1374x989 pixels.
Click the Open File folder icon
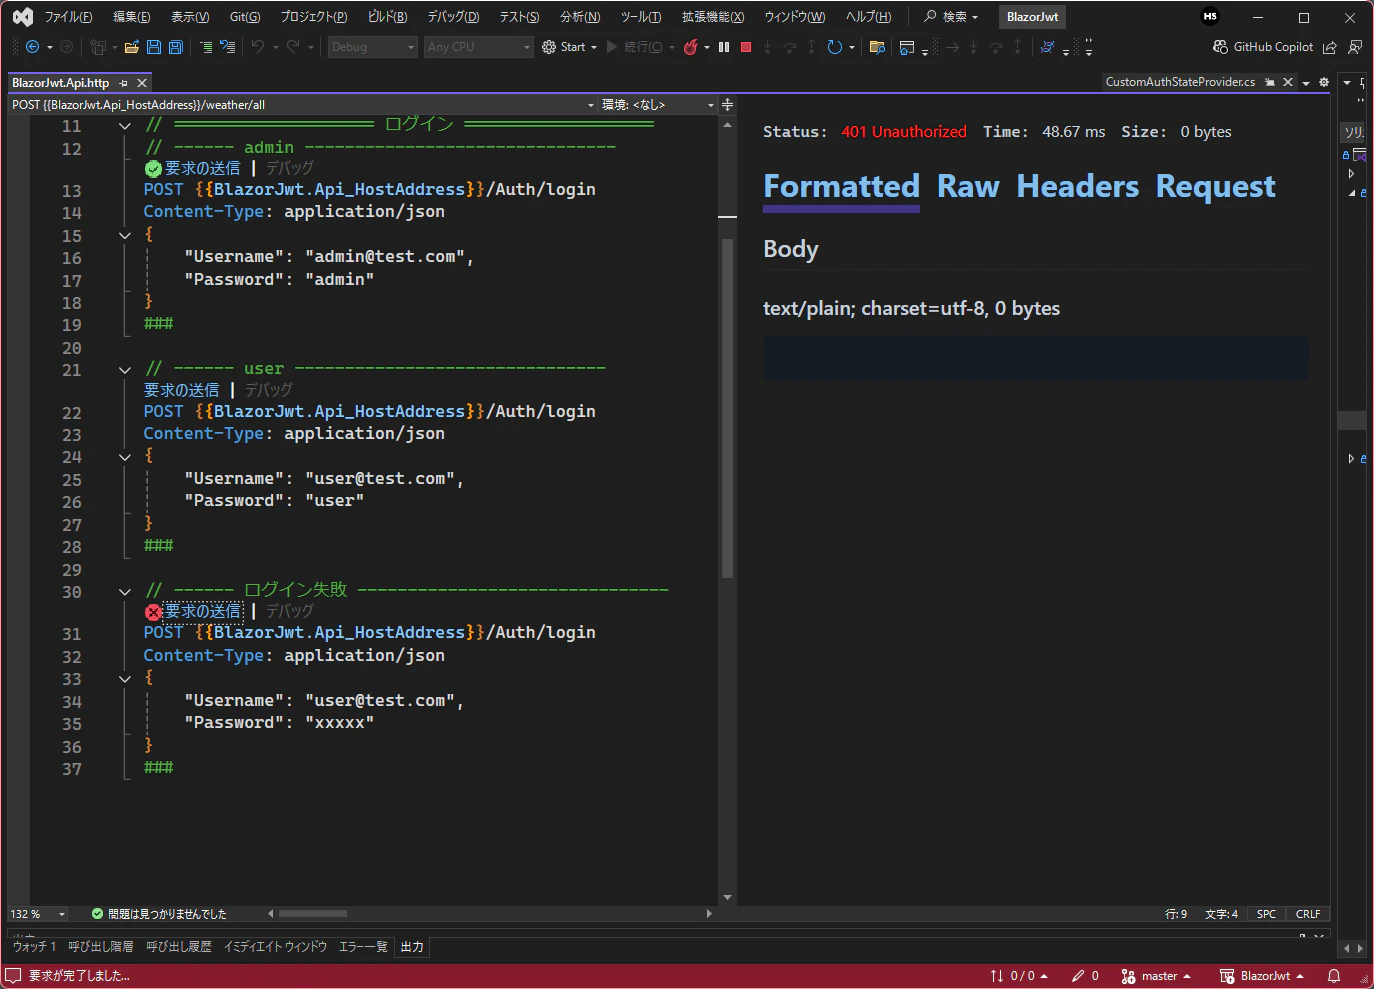point(131,47)
